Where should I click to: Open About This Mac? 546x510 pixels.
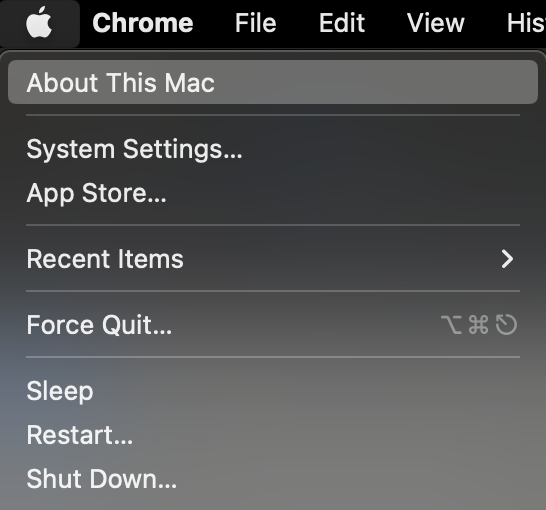coord(273,82)
